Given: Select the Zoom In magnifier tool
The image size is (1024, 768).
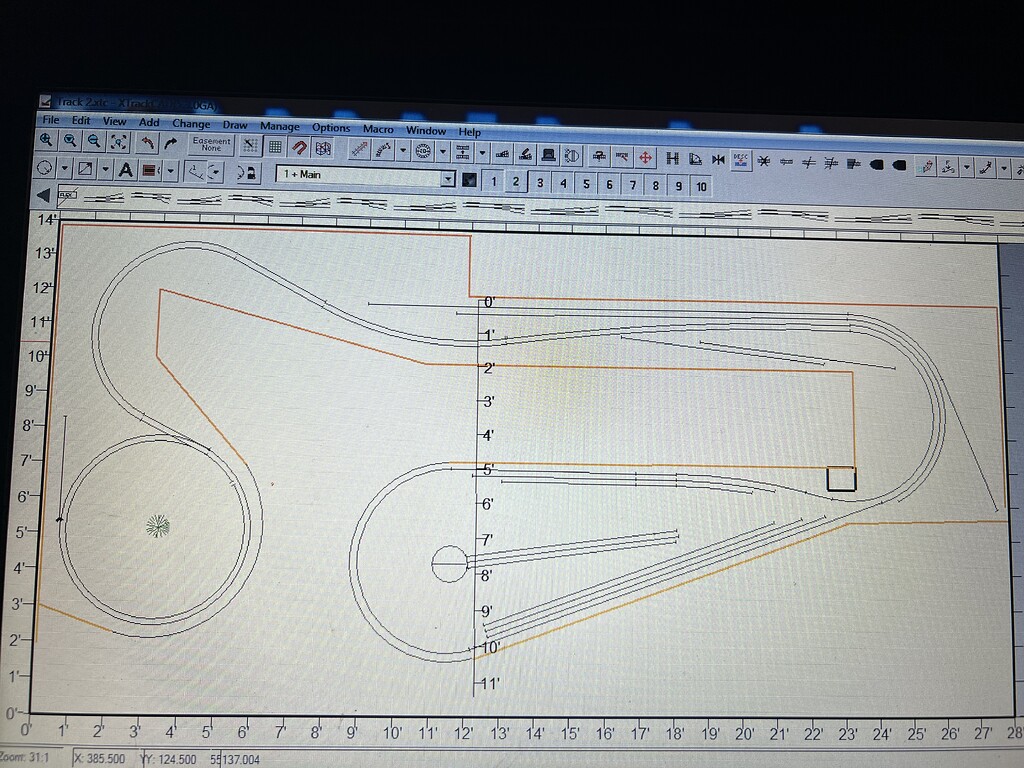Looking at the screenshot, I should point(45,146).
